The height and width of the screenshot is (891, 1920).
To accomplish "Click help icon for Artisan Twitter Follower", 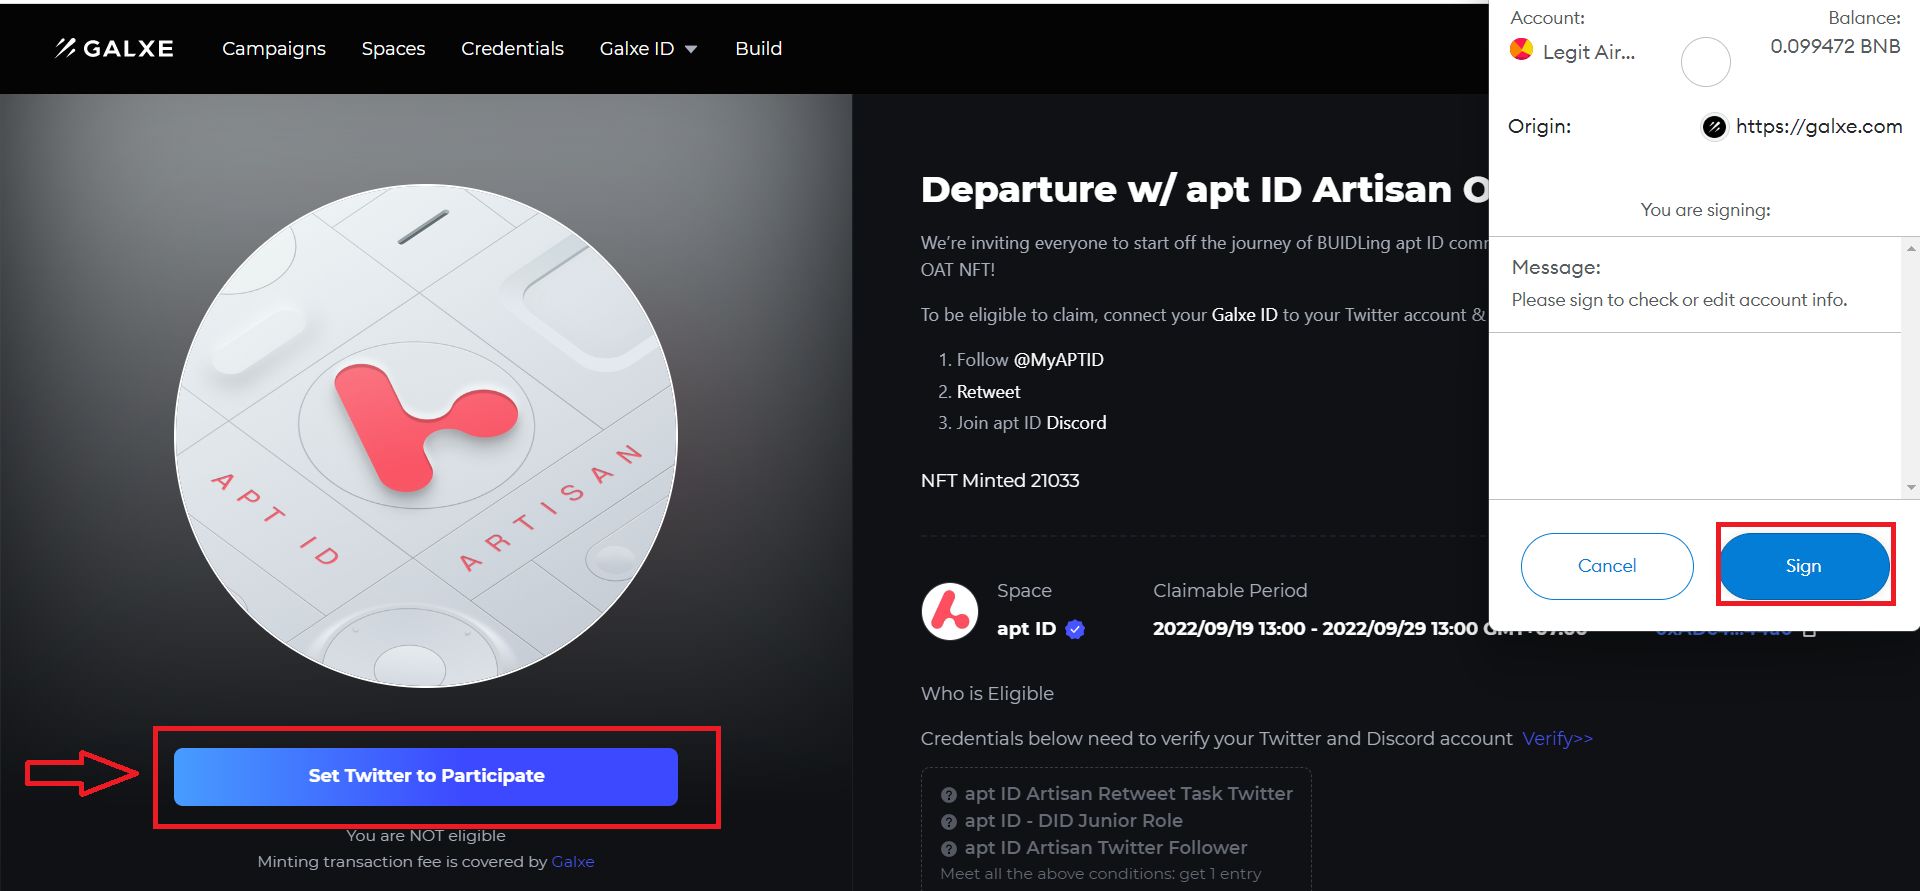I will (x=948, y=849).
